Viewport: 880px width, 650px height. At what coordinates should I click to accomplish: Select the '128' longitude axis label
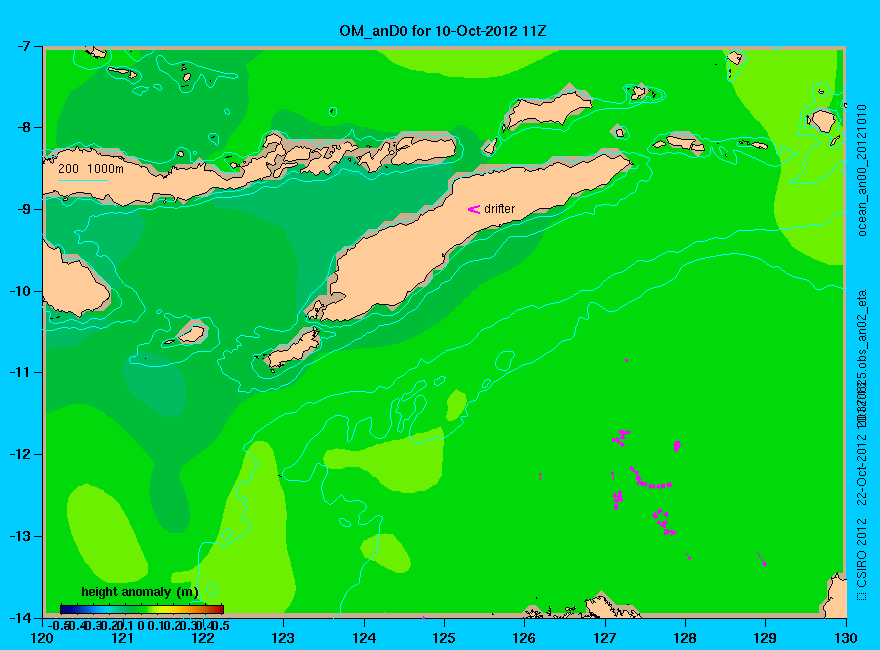pos(685,638)
